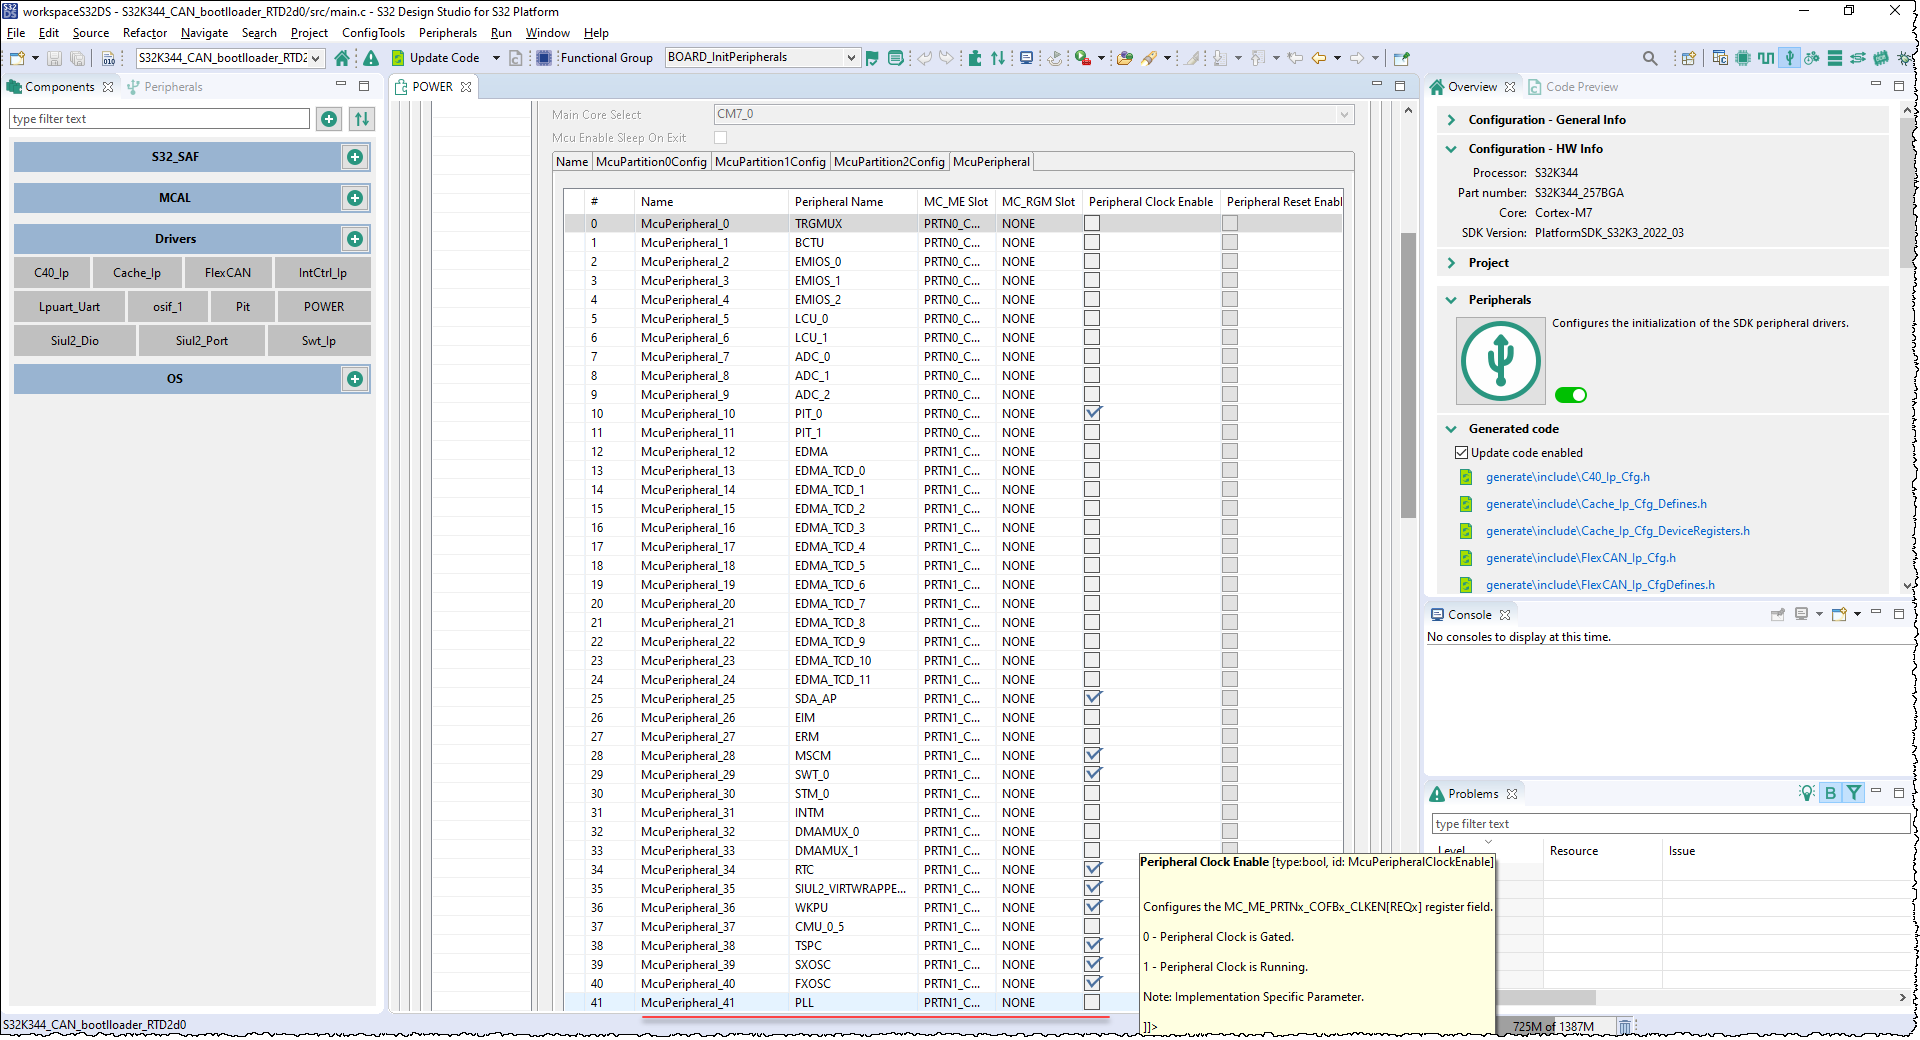Screen dimensions: 1920x1040
Task: Click the search magnifier icon in toolbar
Action: (x=1650, y=58)
